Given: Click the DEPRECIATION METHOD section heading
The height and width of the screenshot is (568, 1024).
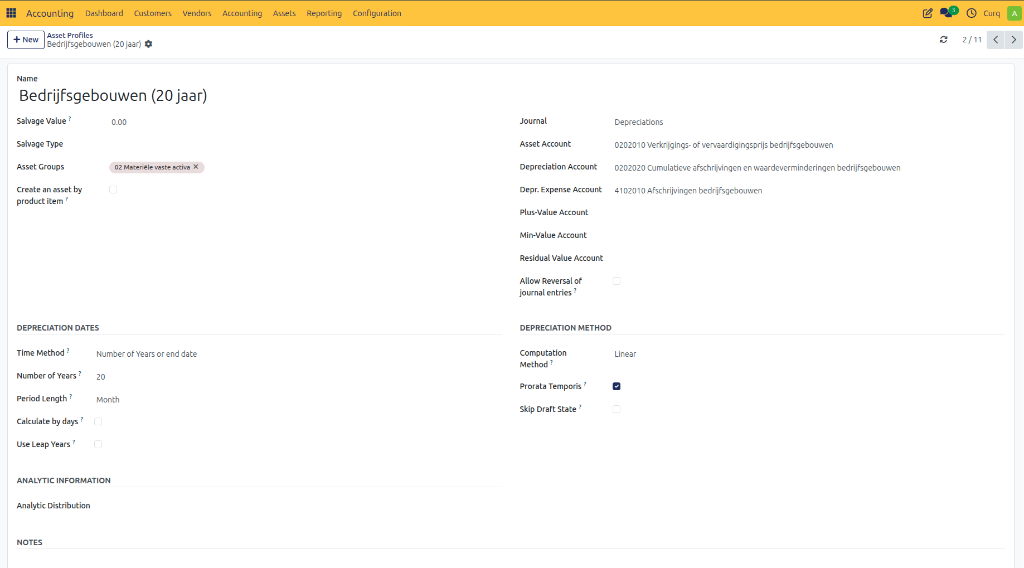Looking at the screenshot, I should (x=566, y=328).
